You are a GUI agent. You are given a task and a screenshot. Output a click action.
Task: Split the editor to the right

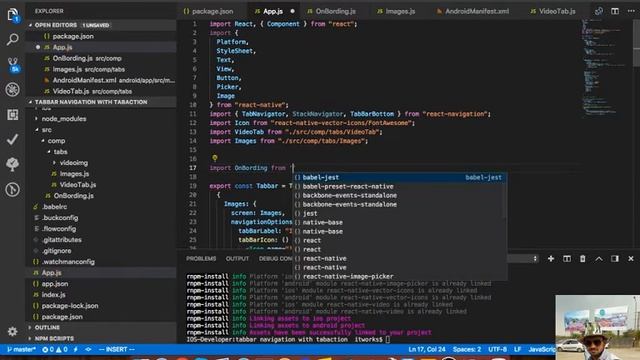click(615, 11)
